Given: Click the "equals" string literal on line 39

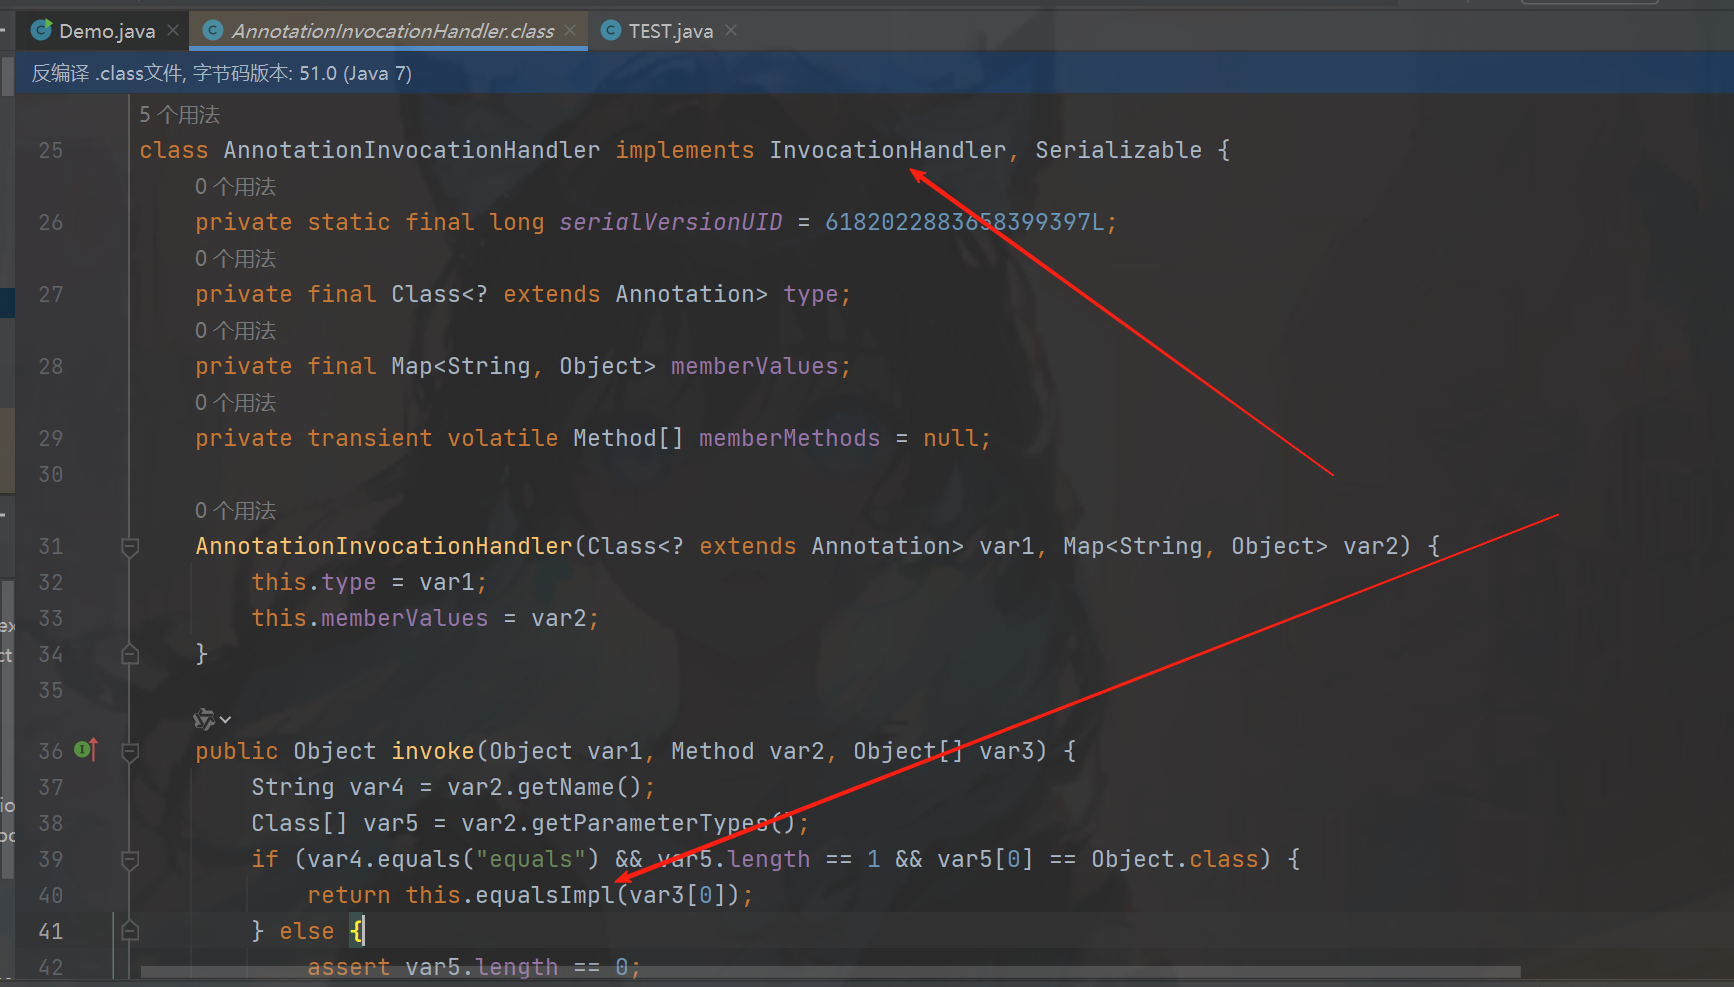Looking at the screenshot, I should pos(531,859).
